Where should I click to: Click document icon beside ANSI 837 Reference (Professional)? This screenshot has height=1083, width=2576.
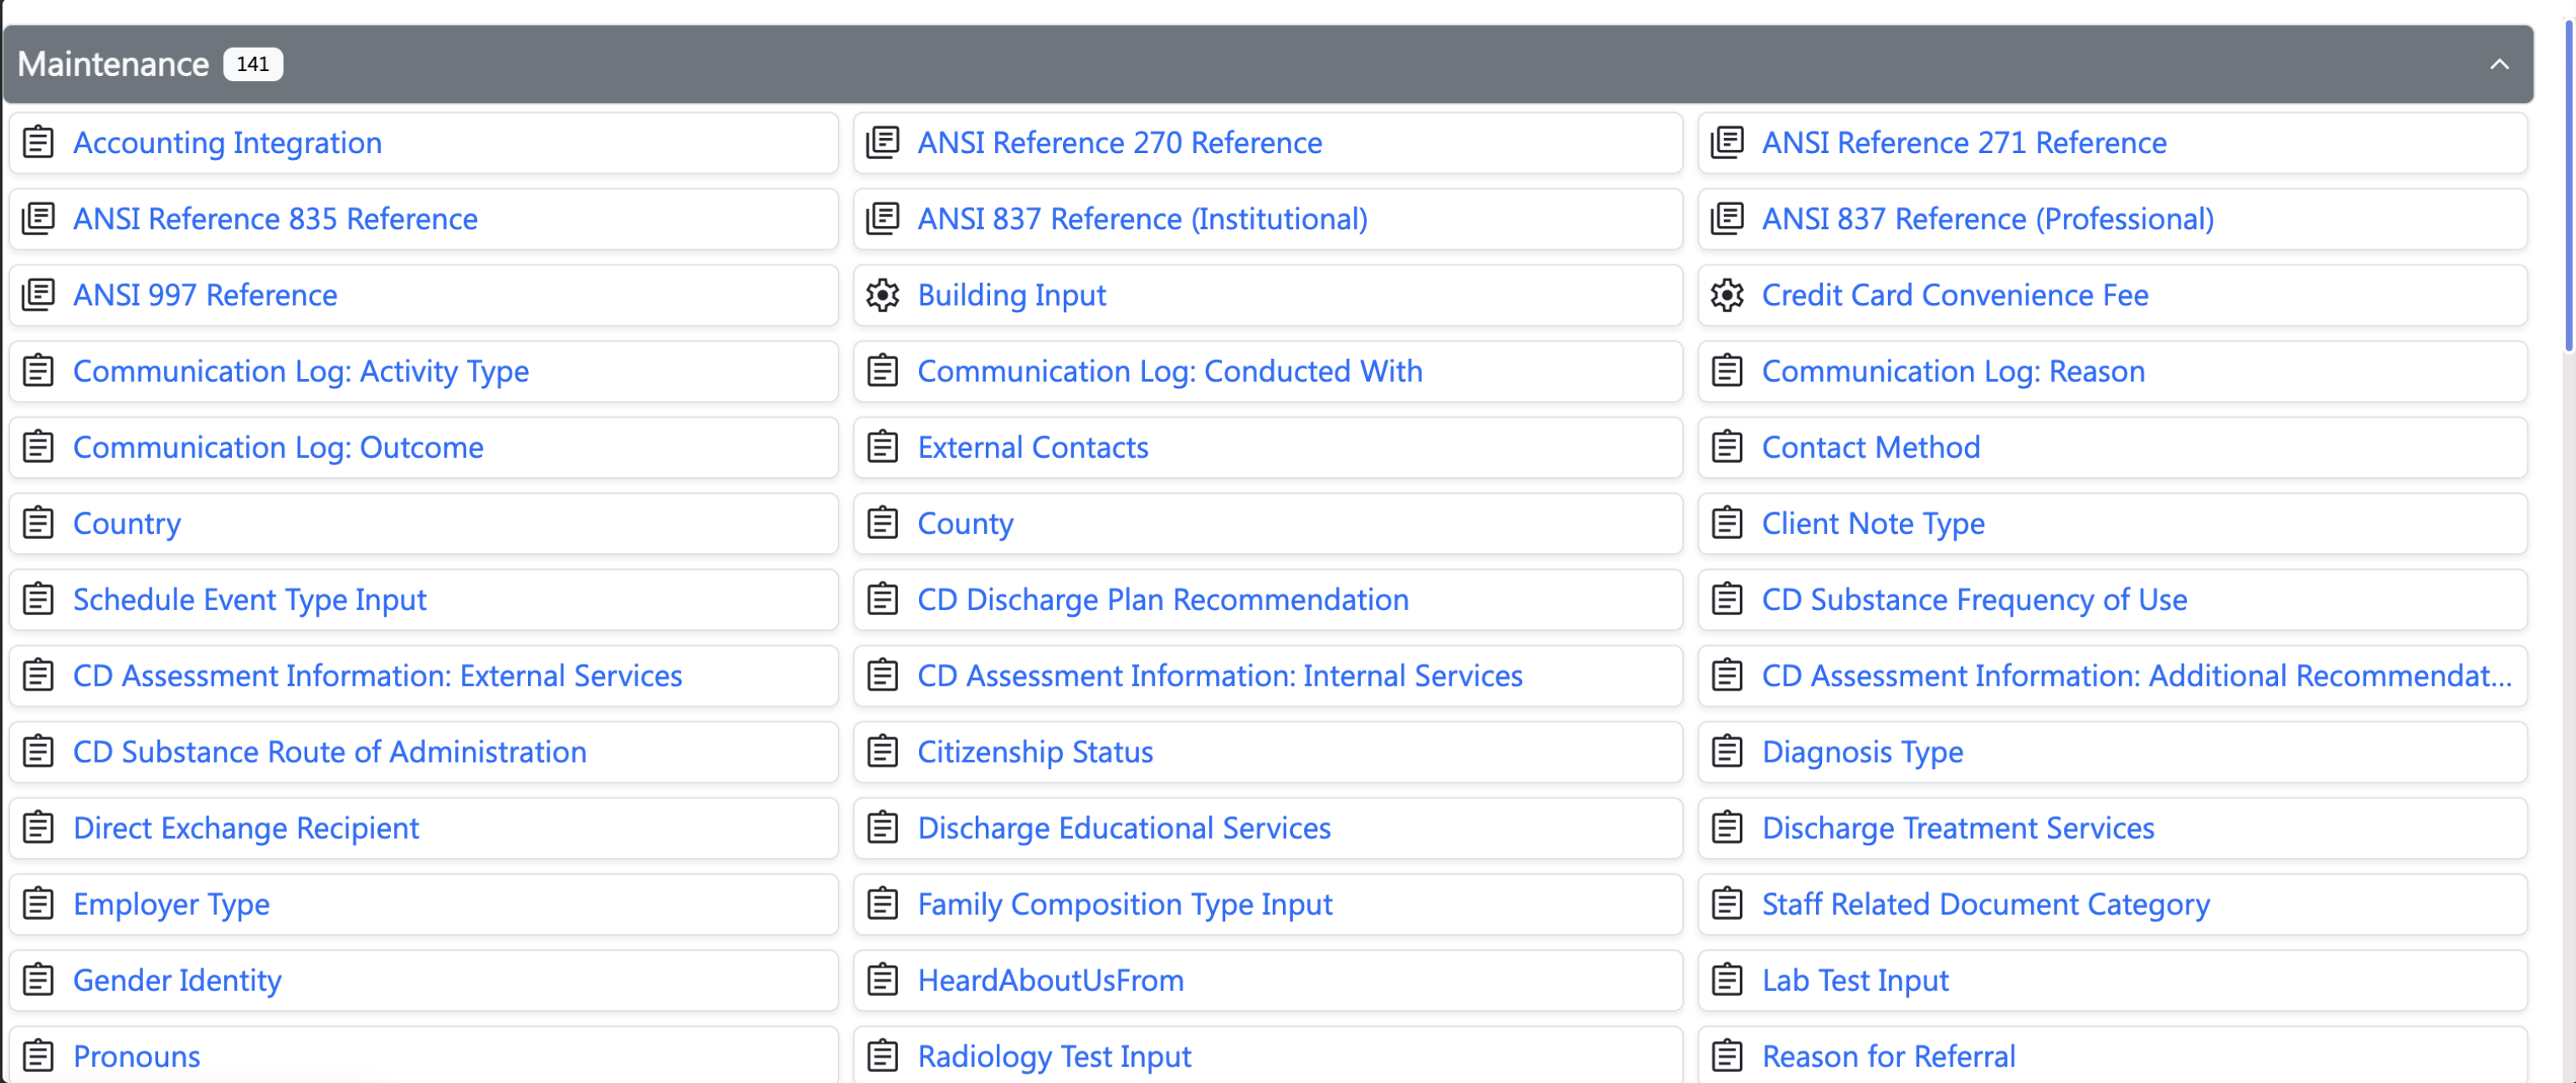[1727, 218]
